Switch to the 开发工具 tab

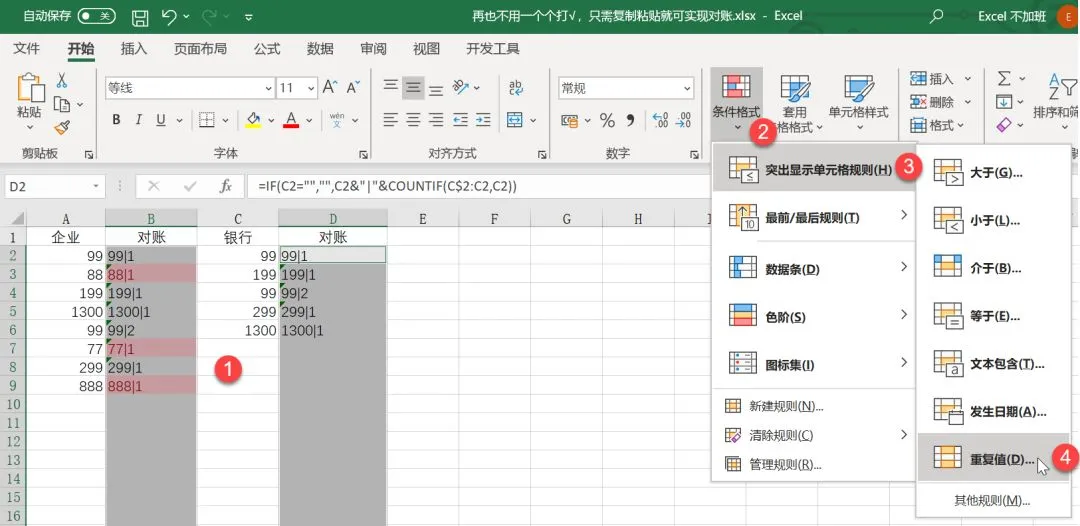point(493,49)
